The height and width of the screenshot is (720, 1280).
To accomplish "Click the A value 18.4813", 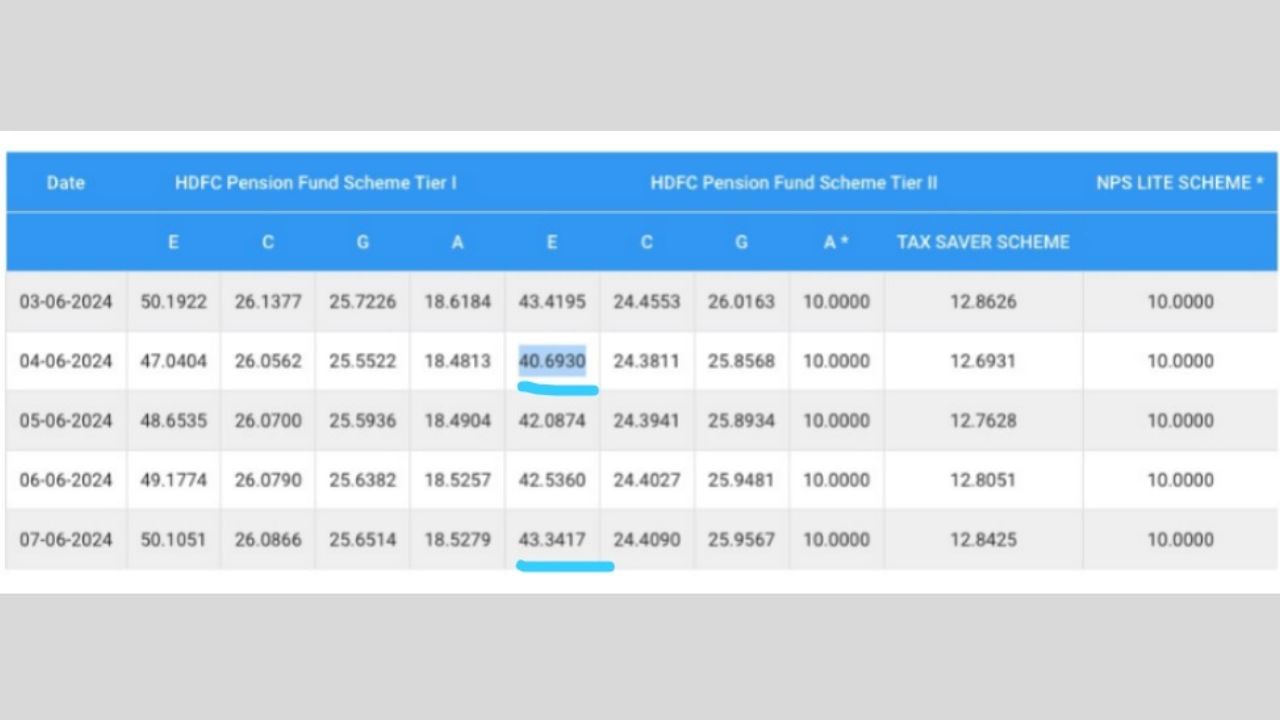I will pyautogui.click(x=457, y=361).
